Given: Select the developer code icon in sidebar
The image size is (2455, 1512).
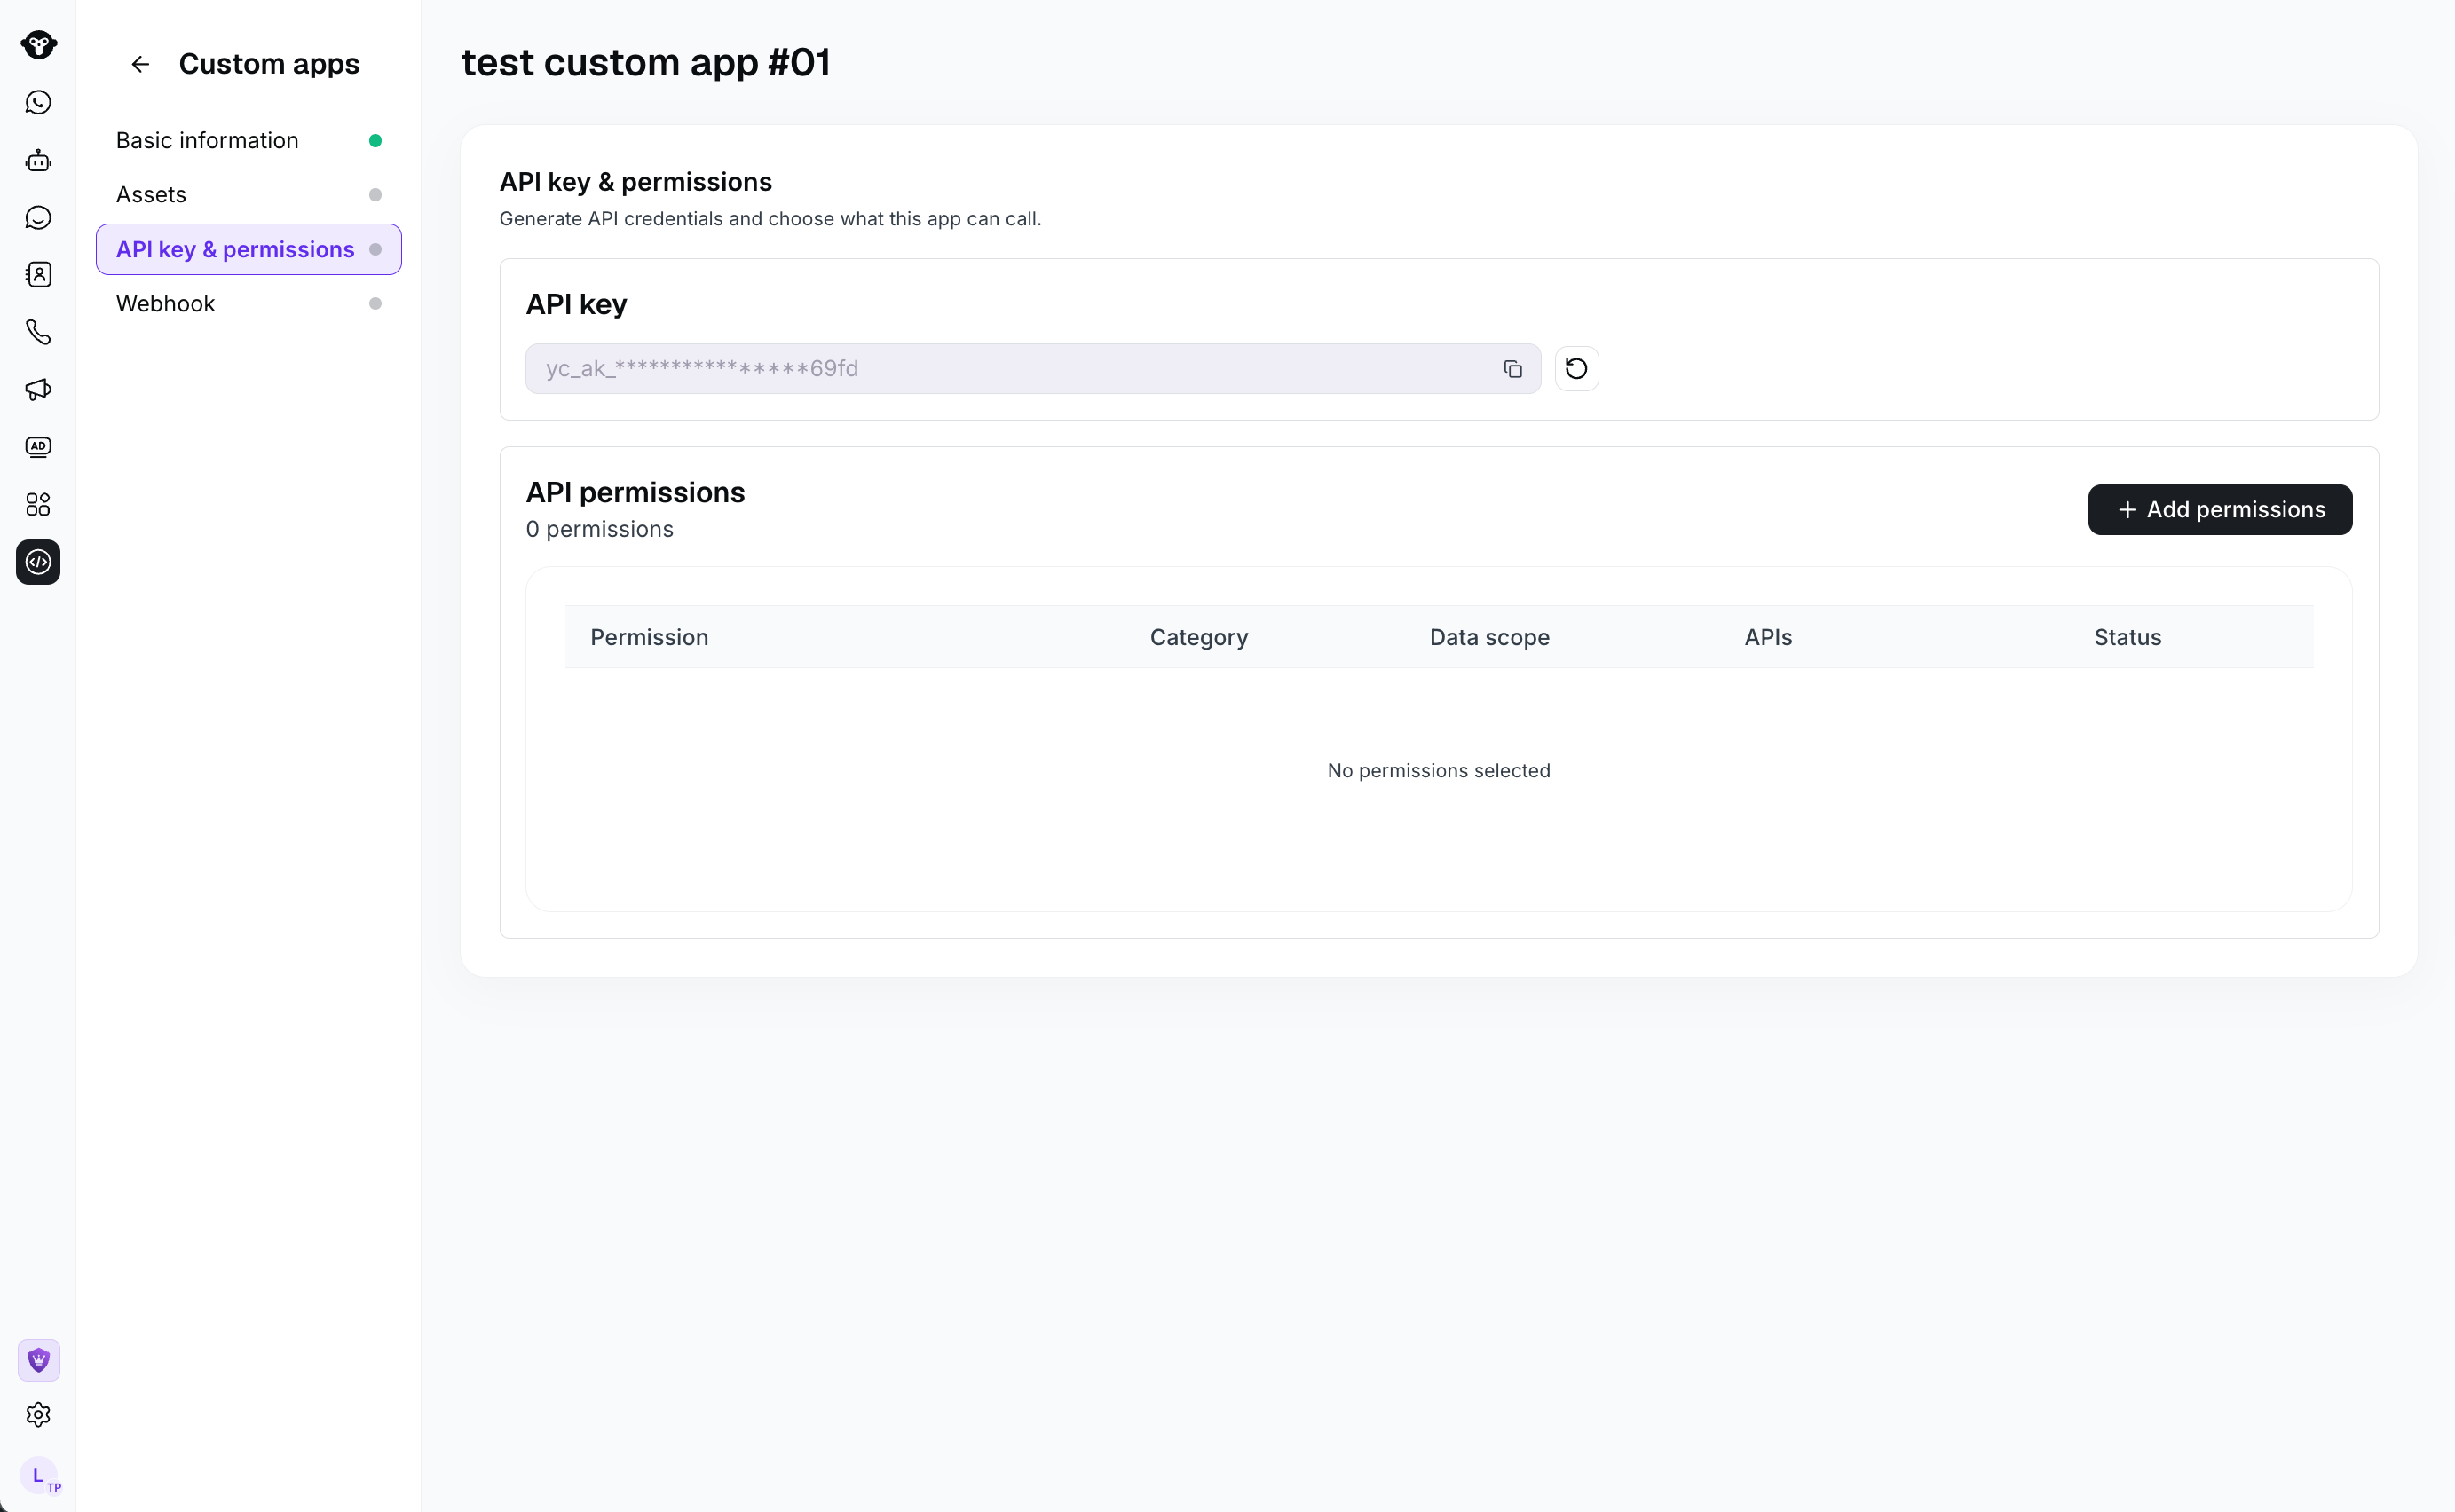Looking at the screenshot, I should (x=38, y=562).
